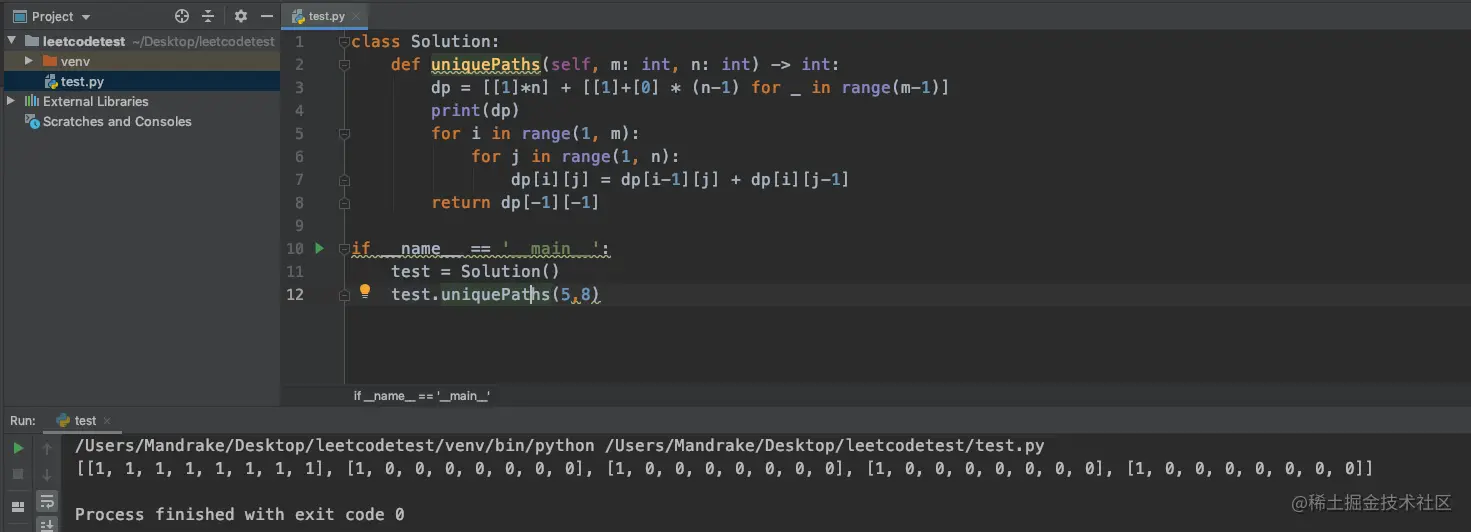Click line number 3 in the gutter
1471x532 pixels.
click(x=299, y=88)
